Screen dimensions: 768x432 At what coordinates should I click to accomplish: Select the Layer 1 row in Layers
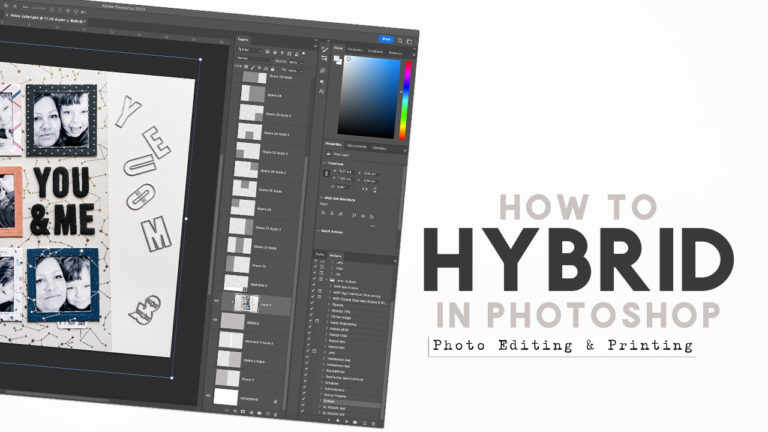pos(255,304)
